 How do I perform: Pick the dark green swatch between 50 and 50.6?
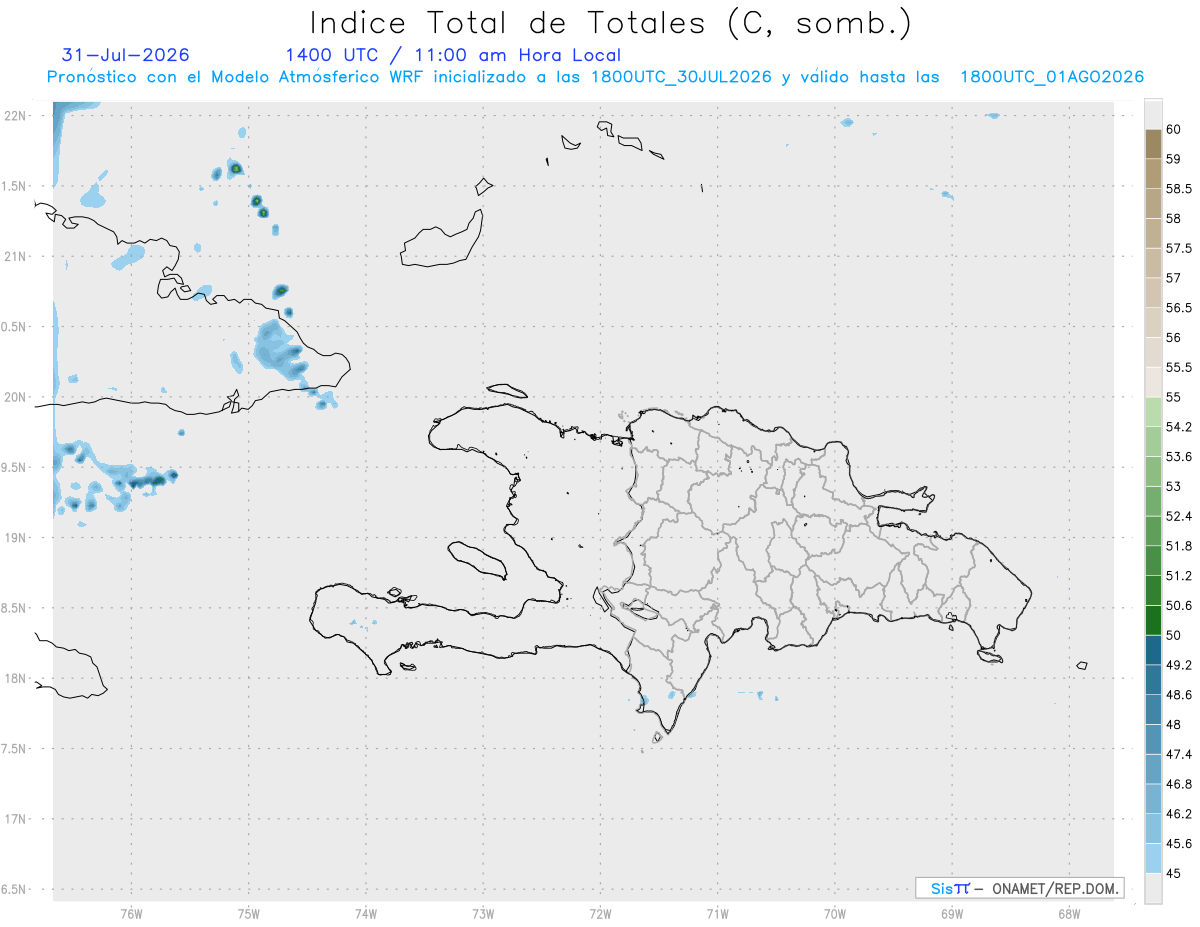coord(1153,621)
